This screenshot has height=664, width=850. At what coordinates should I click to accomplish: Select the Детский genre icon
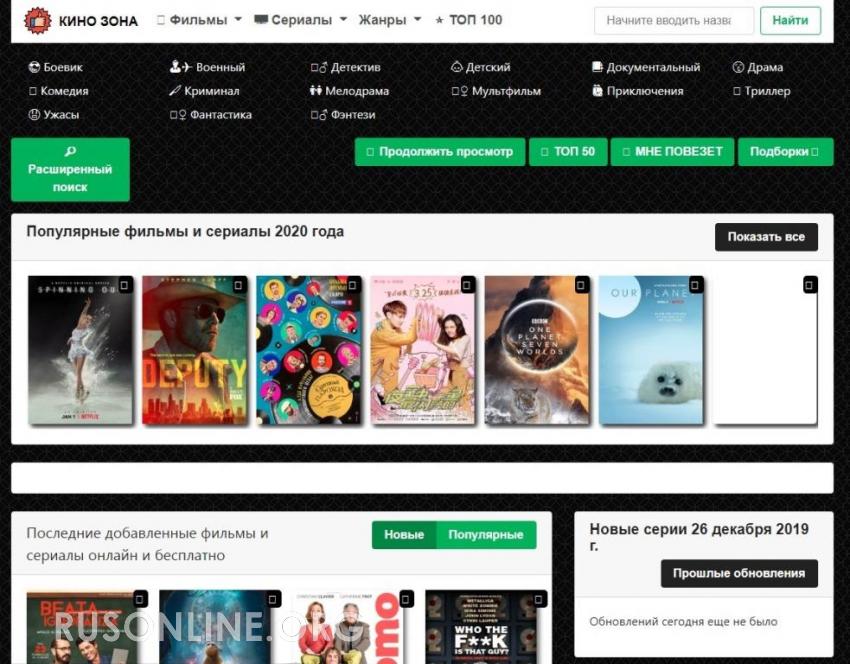[x=456, y=67]
